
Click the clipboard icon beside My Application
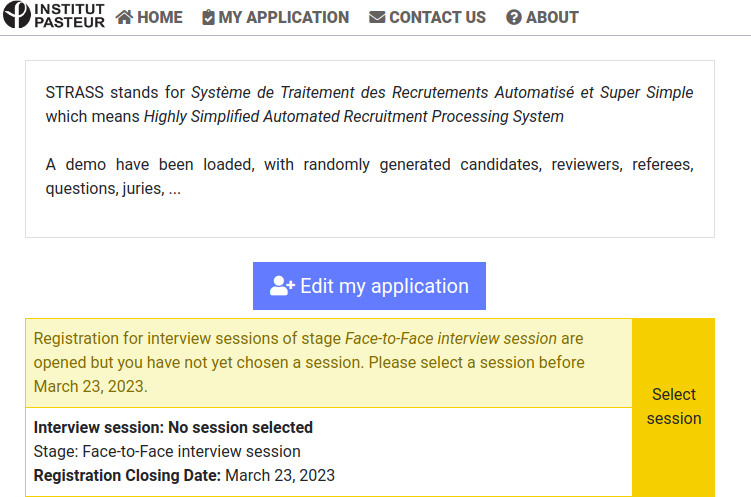(x=208, y=17)
